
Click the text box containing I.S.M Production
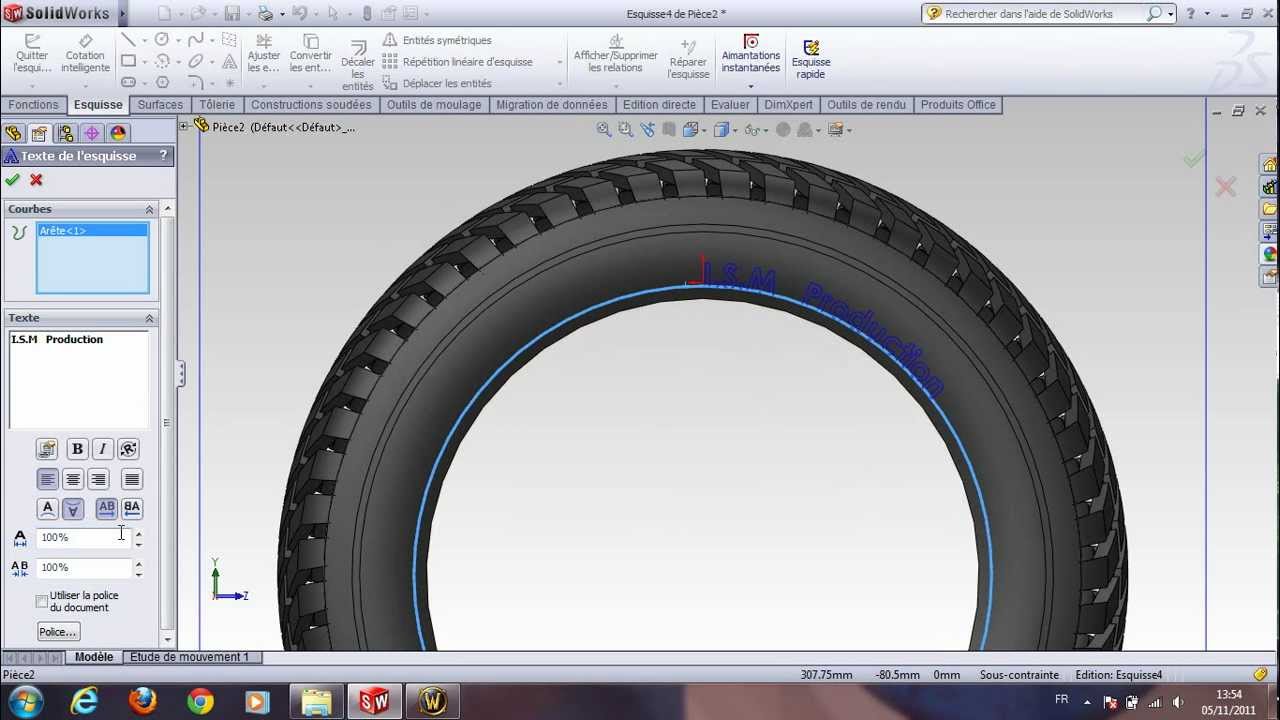pyautogui.click(x=80, y=379)
